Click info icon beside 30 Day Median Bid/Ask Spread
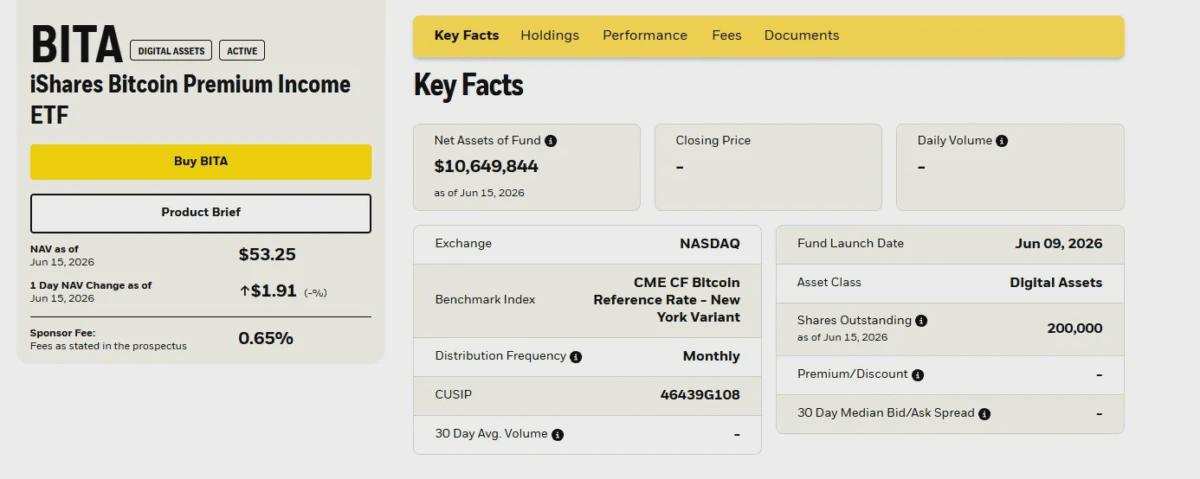The height and width of the screenshot is (479, 1200). point(984,414)
